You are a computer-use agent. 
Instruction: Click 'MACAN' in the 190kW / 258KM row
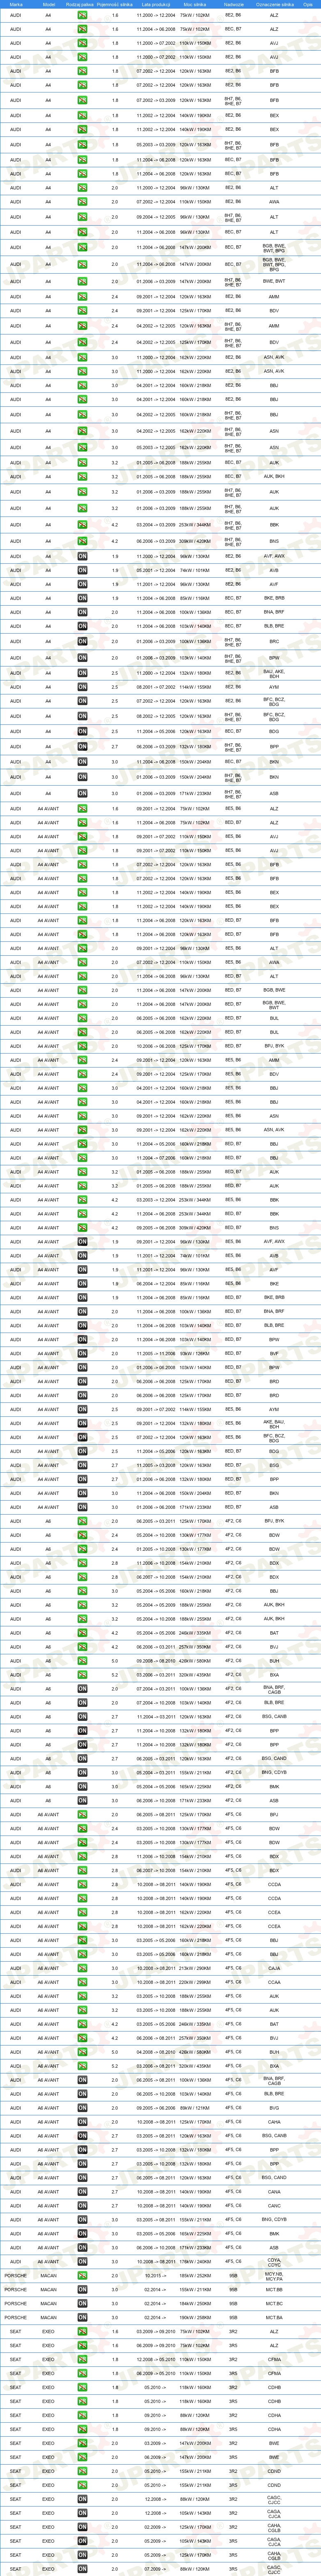pyautogui.click(x=48, y=2318)
